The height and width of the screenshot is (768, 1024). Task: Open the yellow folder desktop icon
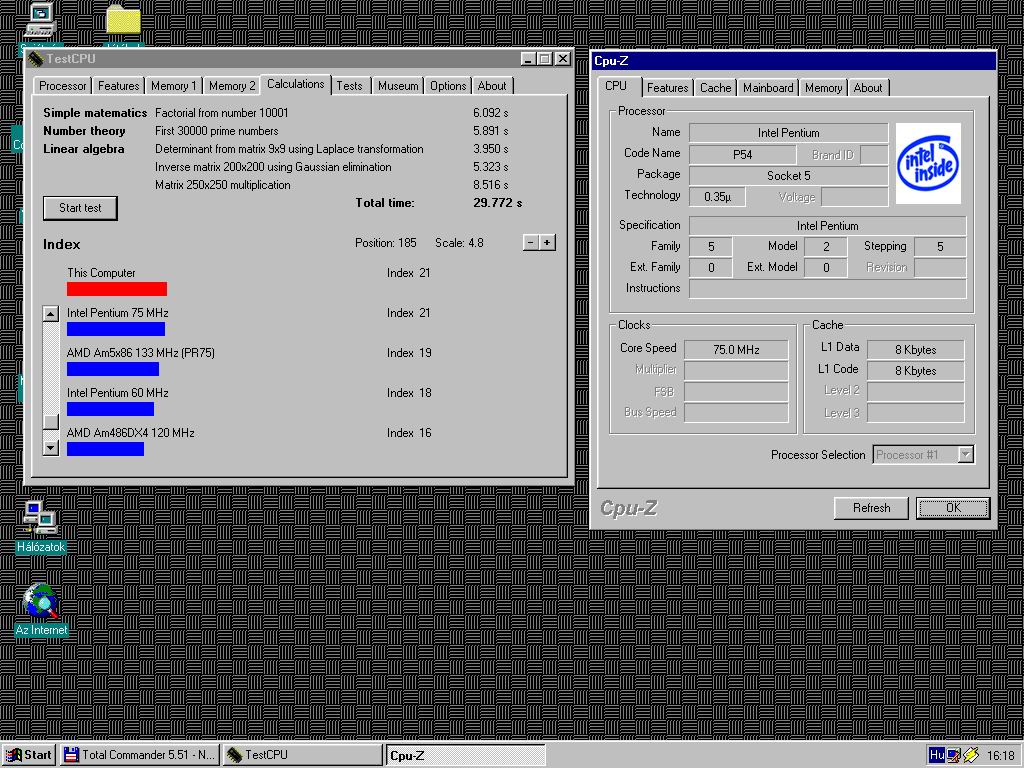click(x=123, y=21)
